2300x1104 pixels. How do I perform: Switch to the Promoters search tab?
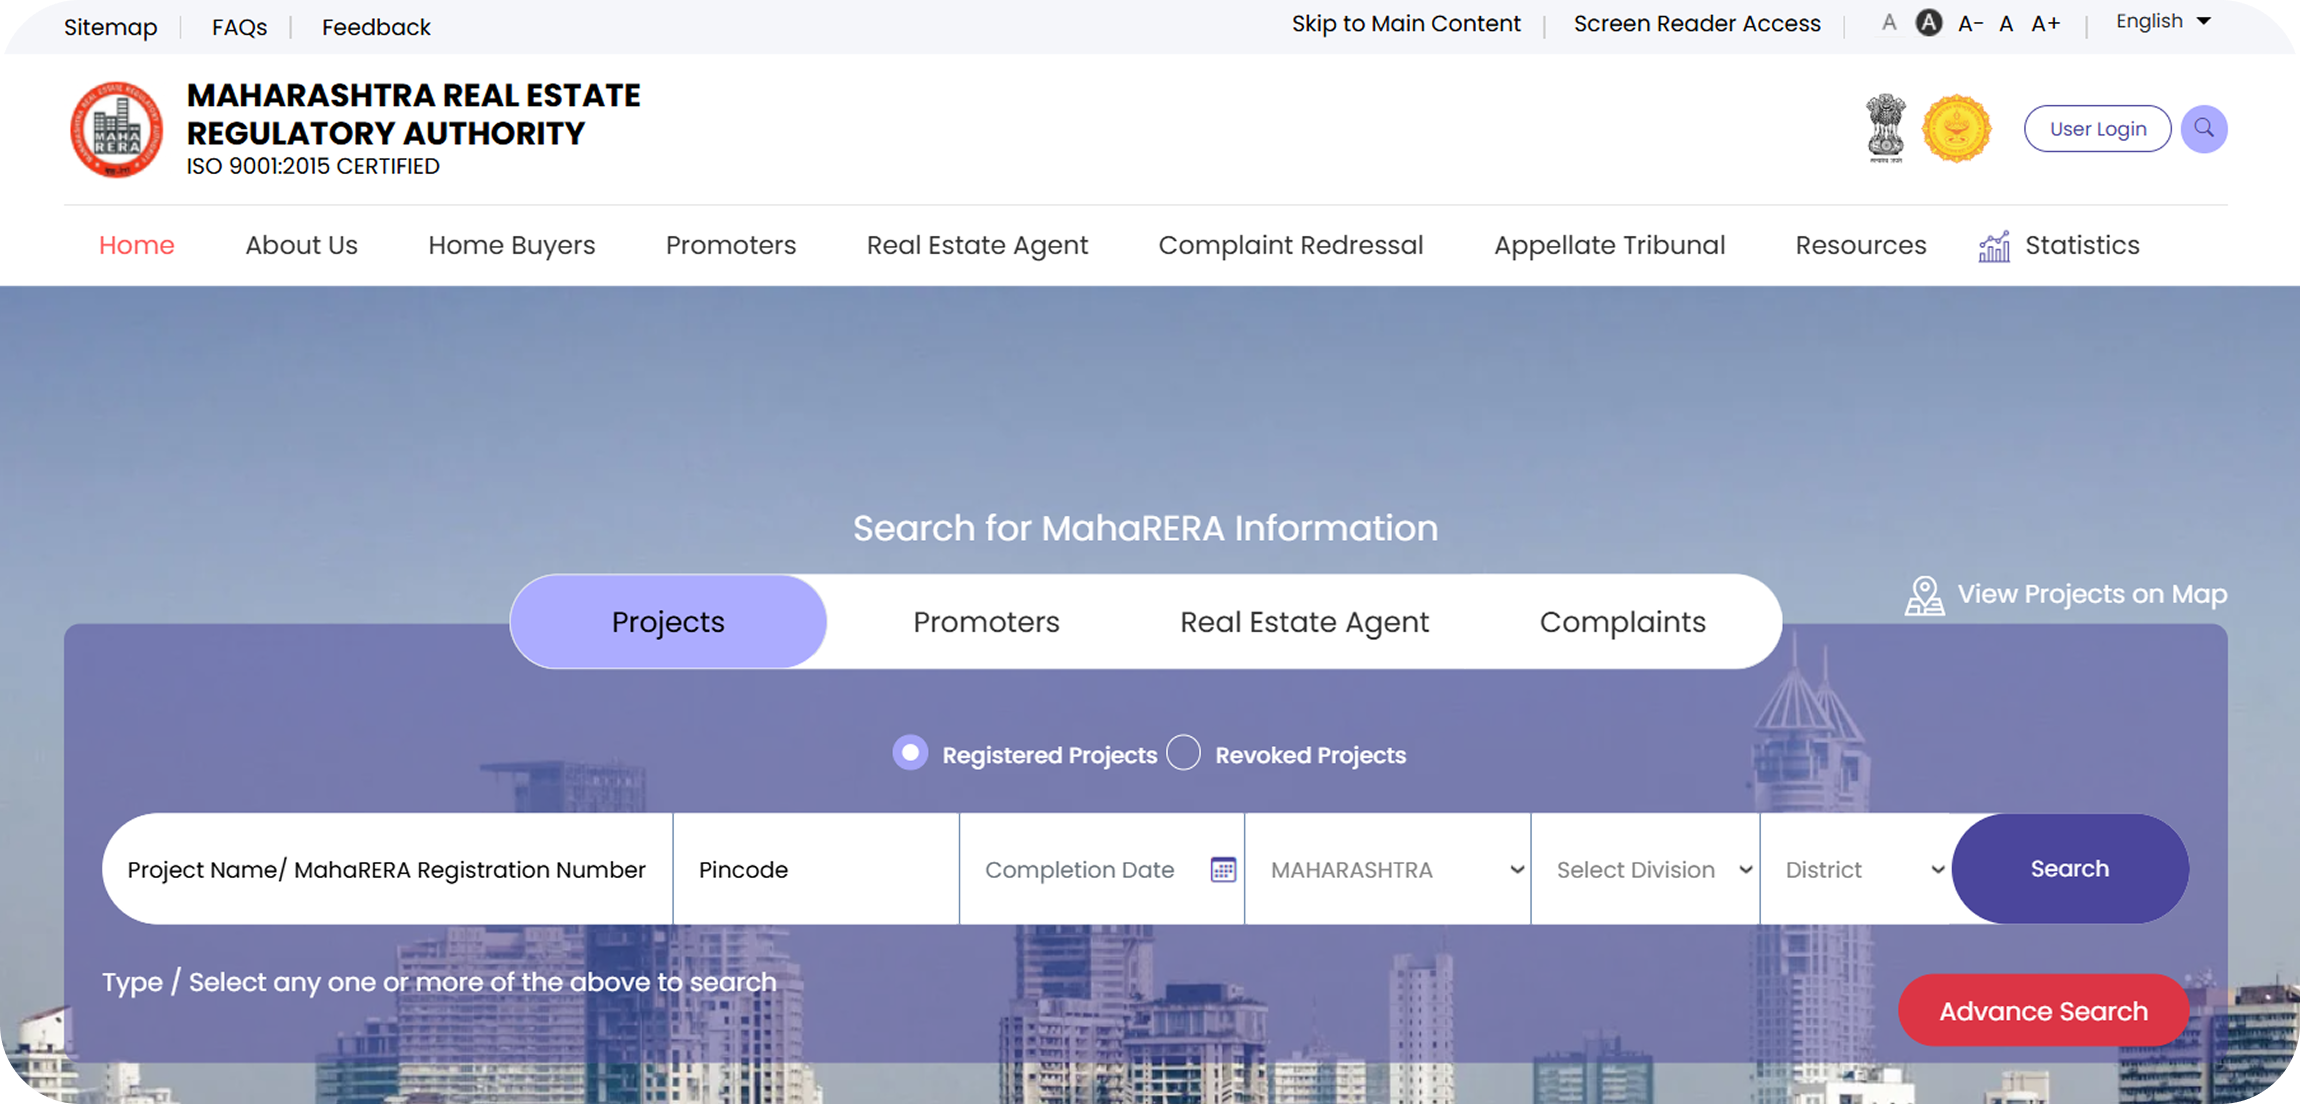pyautogui.click(x=985, y=621)
